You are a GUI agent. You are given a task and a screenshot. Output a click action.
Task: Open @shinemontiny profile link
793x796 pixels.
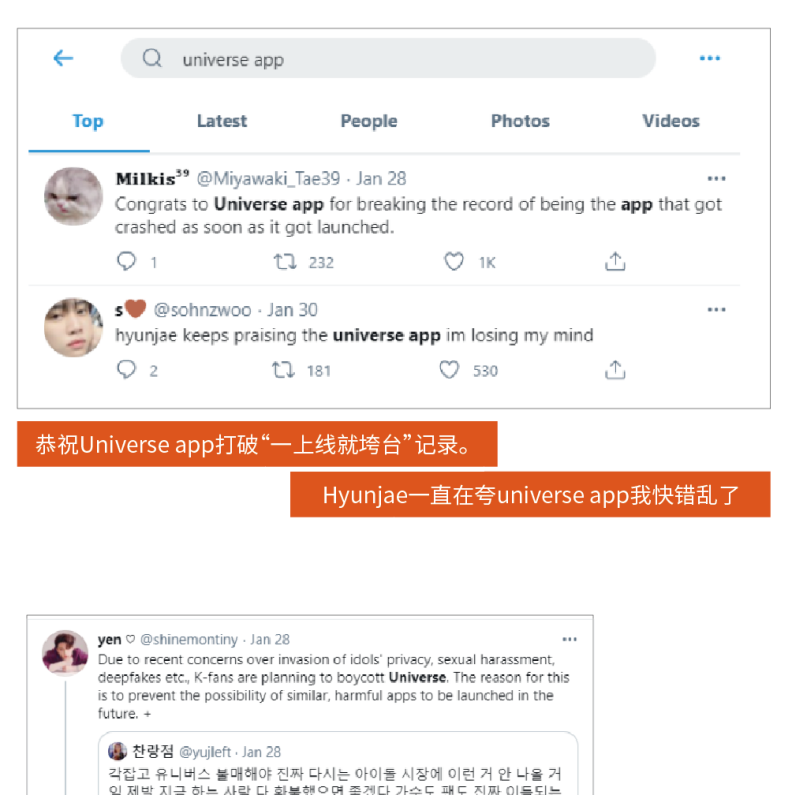[x=189, y=640]
